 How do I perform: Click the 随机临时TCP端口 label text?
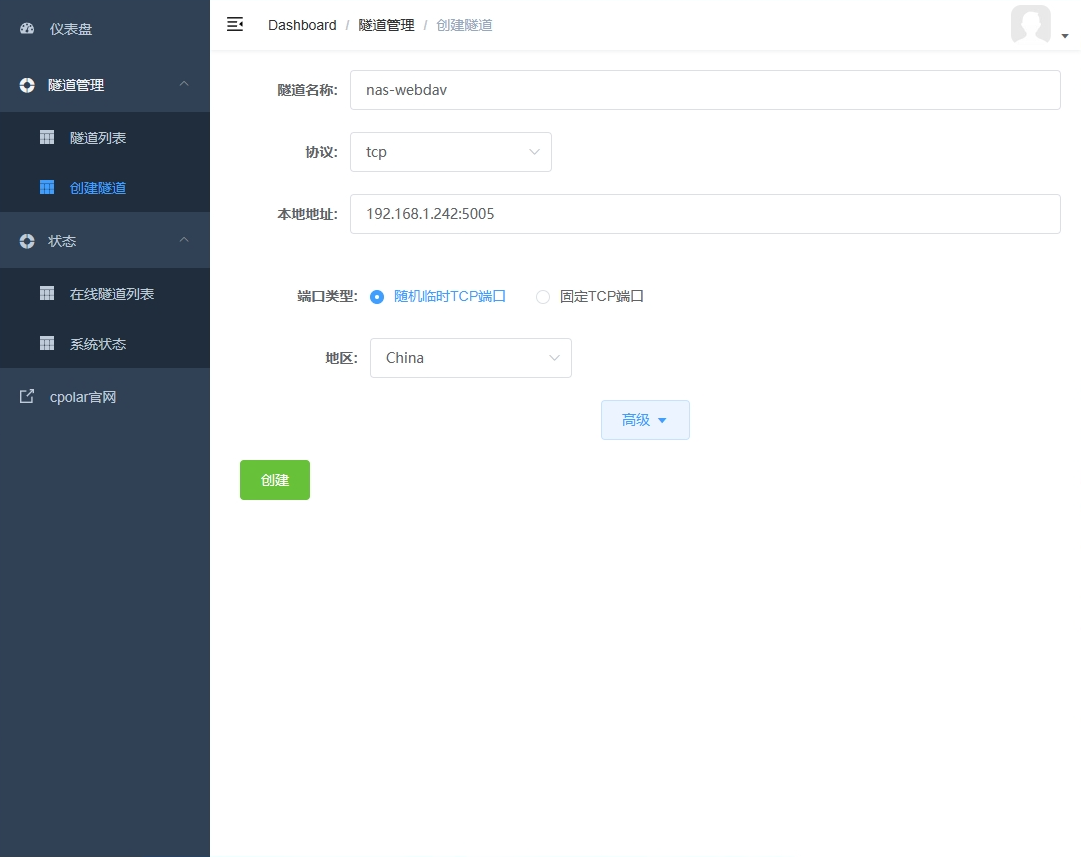point(449,296)
